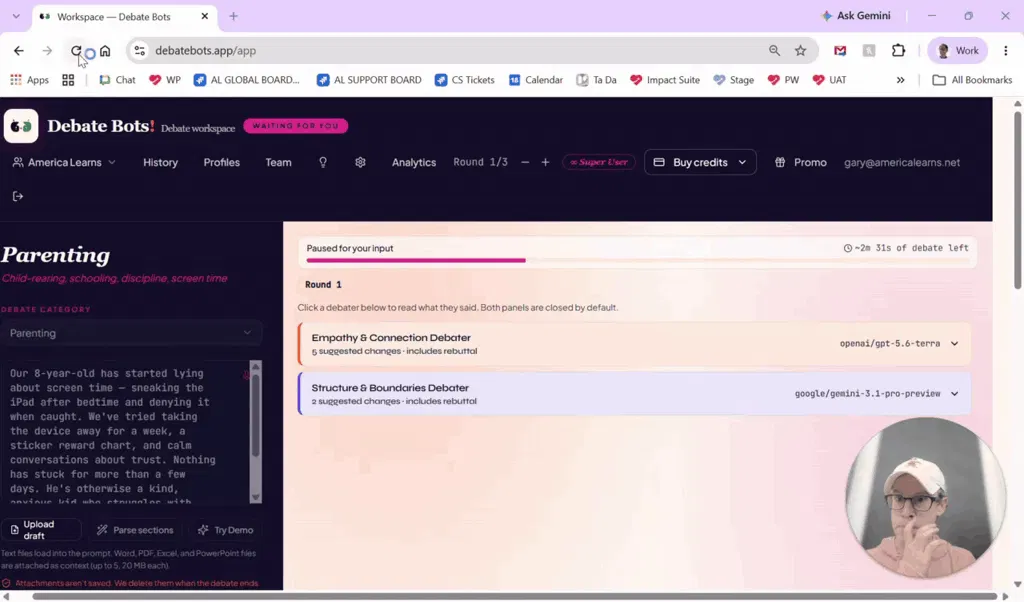The width and height of the screenshot is (1024, 602).
Task: Reload the page in the browser
Action: tap(76, 50)
